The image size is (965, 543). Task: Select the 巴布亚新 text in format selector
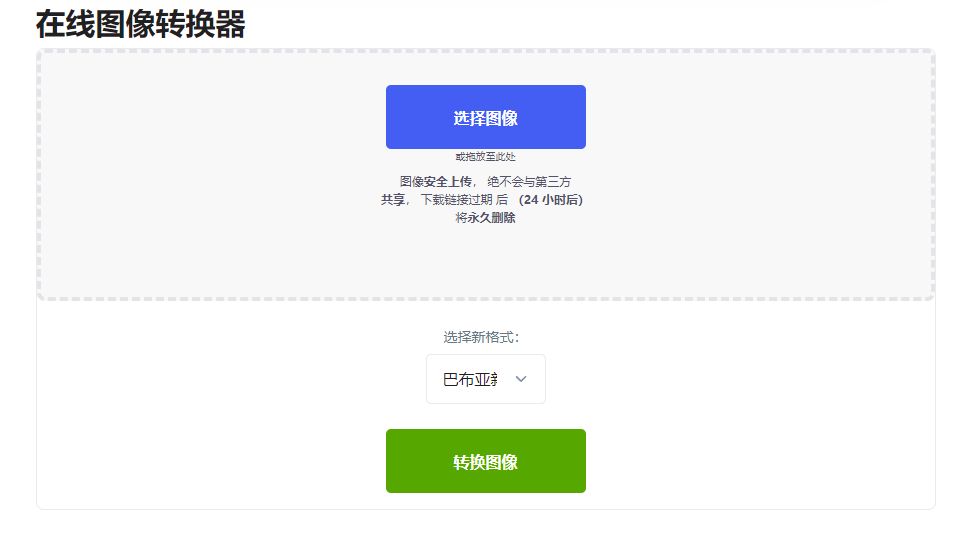point(470,379)
